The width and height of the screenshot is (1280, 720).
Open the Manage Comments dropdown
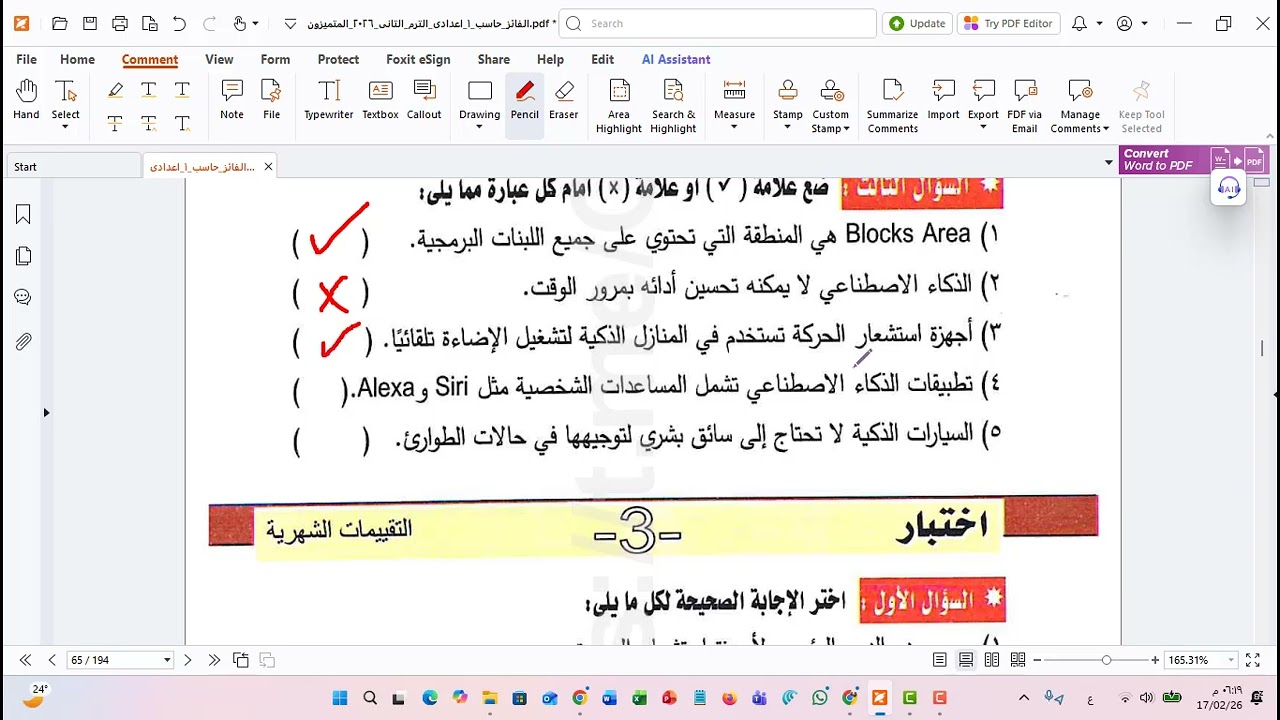pyautogui.click(x=1105, y=129)
